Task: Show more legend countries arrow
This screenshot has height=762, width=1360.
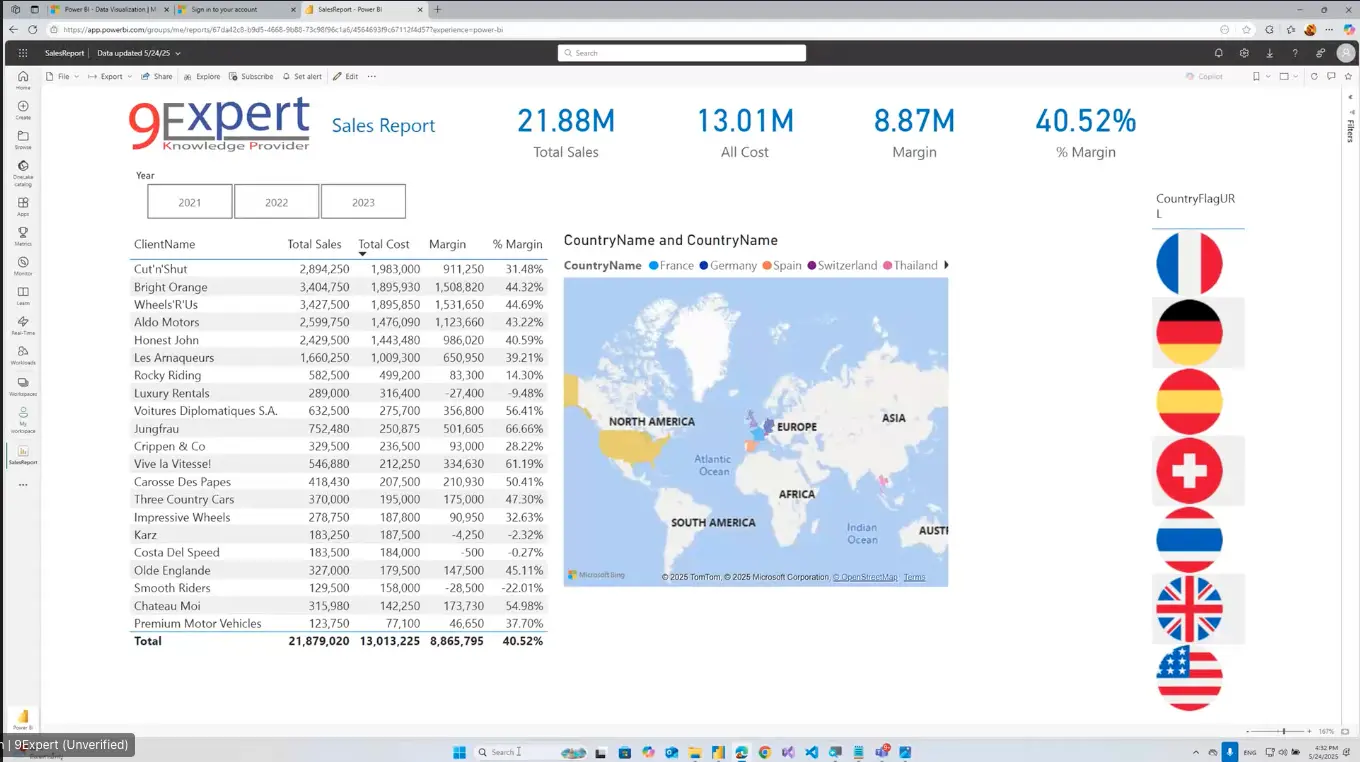Action: pos(946,265)
